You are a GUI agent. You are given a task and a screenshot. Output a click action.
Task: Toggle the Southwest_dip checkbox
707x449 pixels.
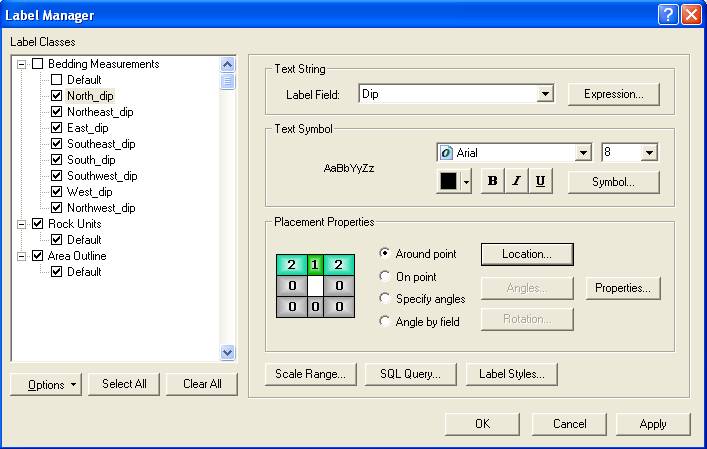(x=57, y=176)
